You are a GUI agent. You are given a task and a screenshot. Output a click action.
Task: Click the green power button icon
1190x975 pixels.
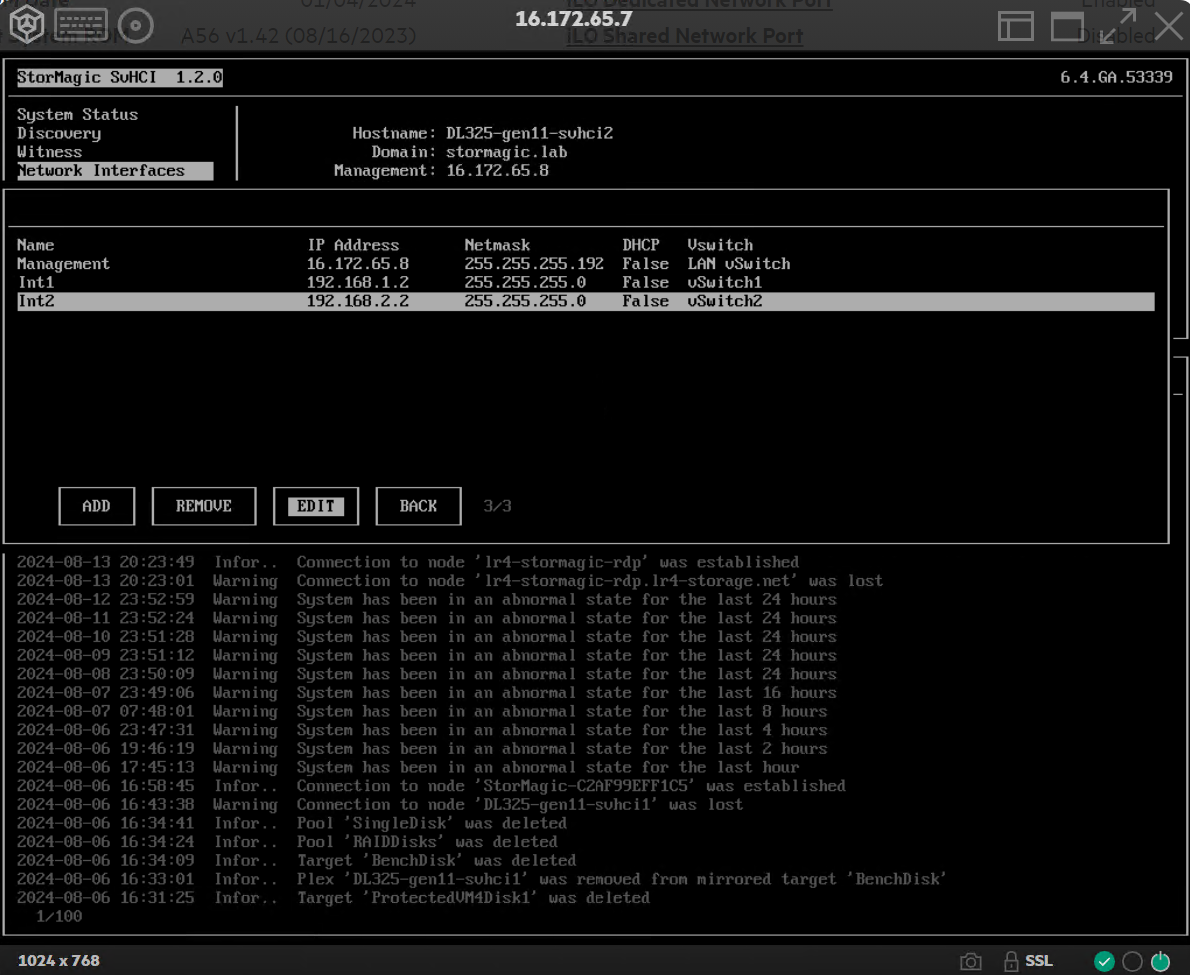1160,961
